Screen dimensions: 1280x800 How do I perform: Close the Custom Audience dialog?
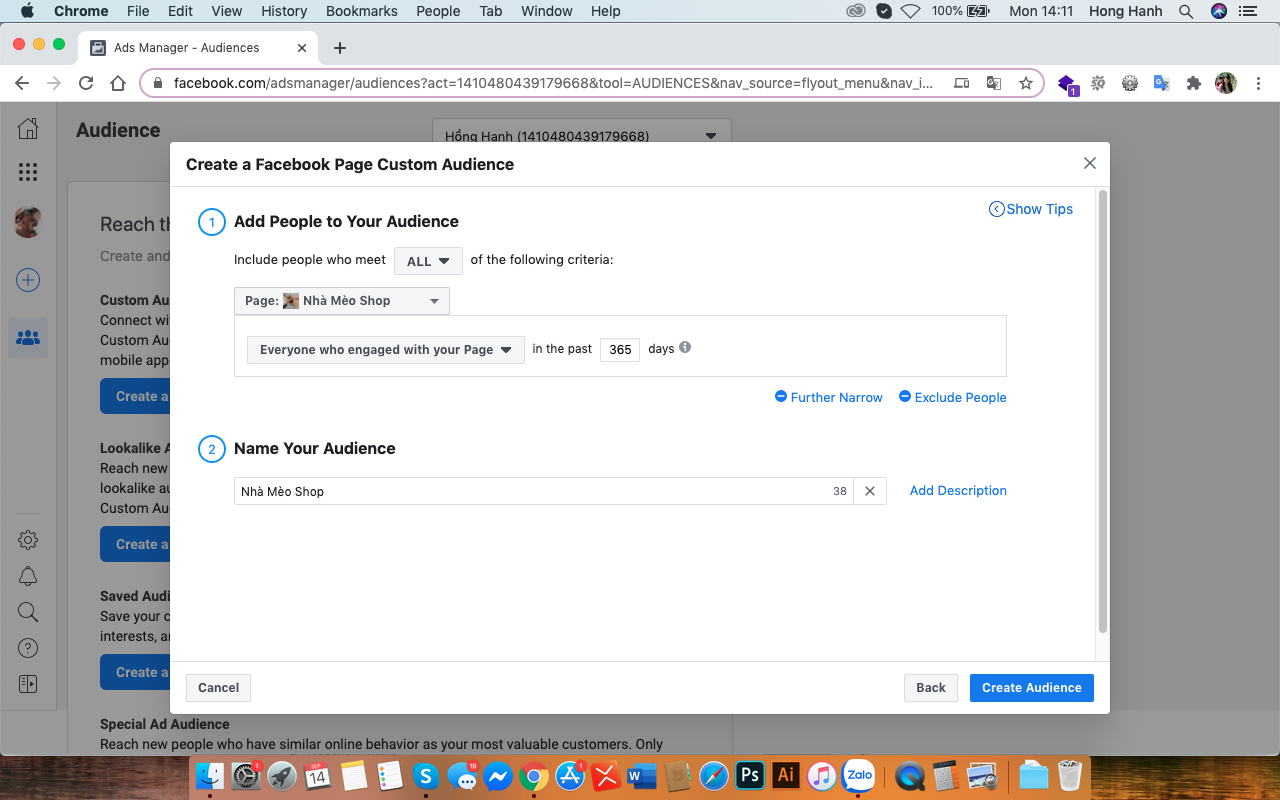[x=1090, y=163]
